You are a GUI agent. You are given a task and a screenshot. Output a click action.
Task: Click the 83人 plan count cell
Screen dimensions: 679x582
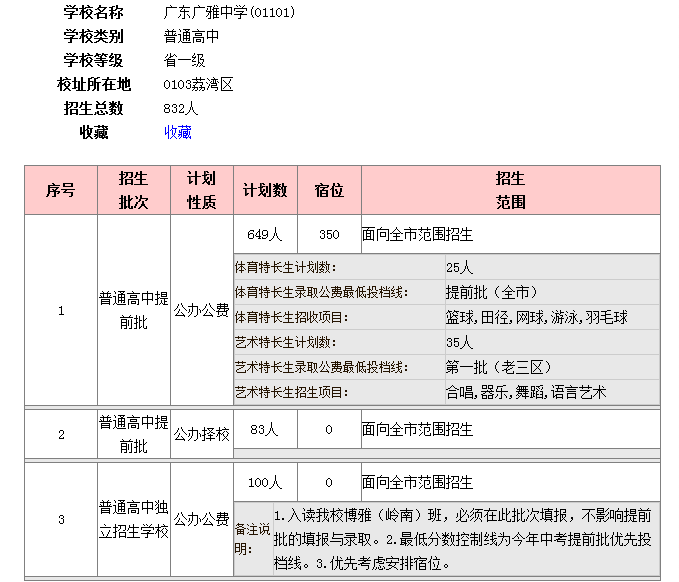[265, 429]
